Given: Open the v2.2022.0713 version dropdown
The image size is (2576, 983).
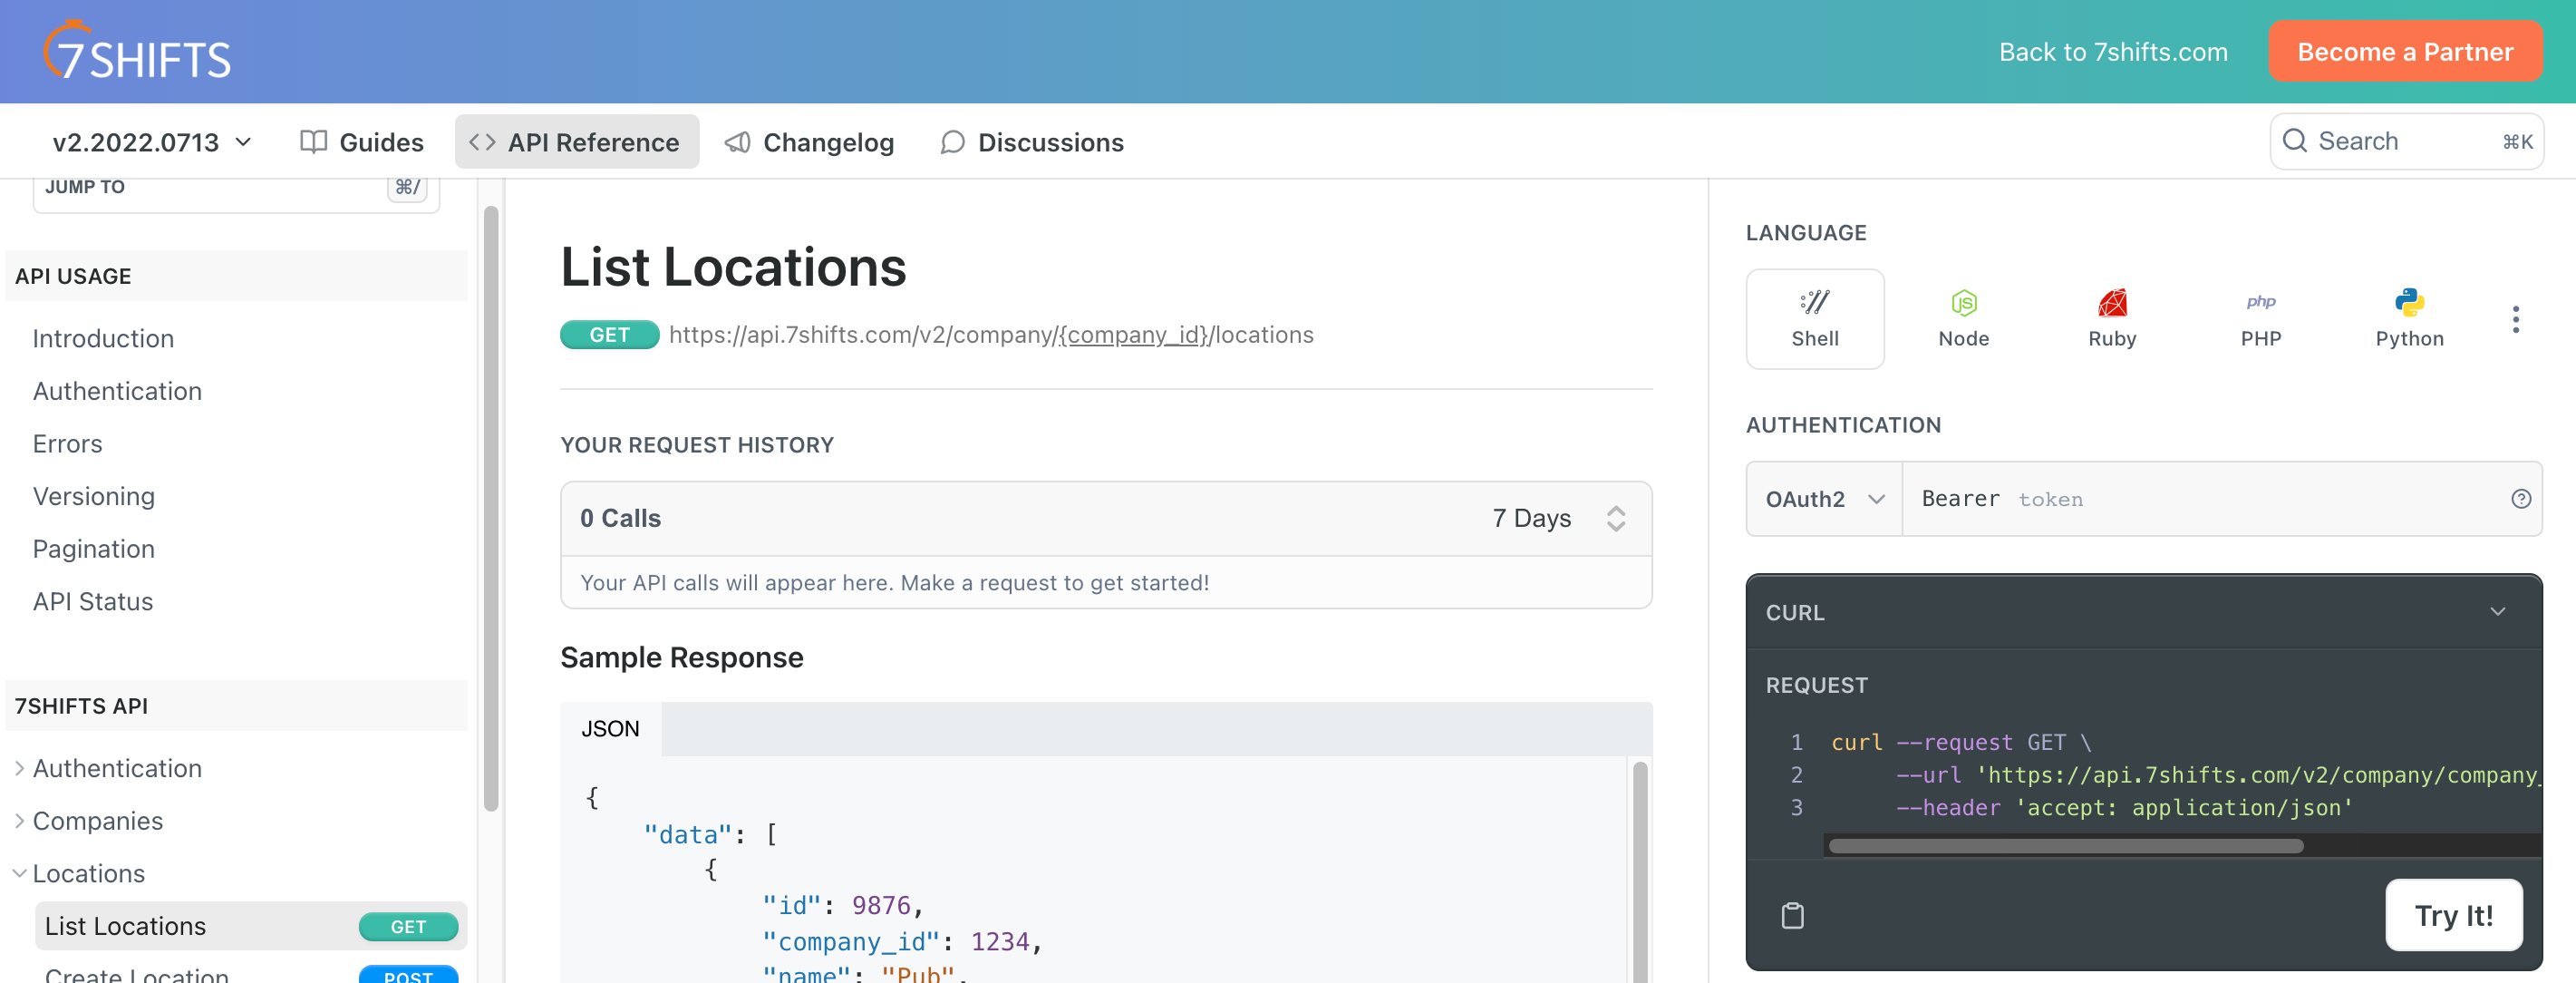Looking at the screenshot, I should click(x=152, y=142).
